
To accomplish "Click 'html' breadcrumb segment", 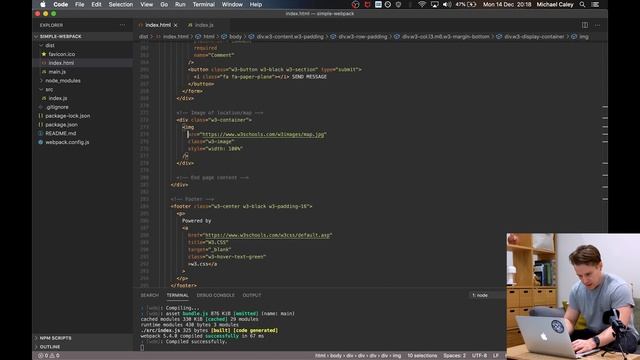I will click(209, 37).
